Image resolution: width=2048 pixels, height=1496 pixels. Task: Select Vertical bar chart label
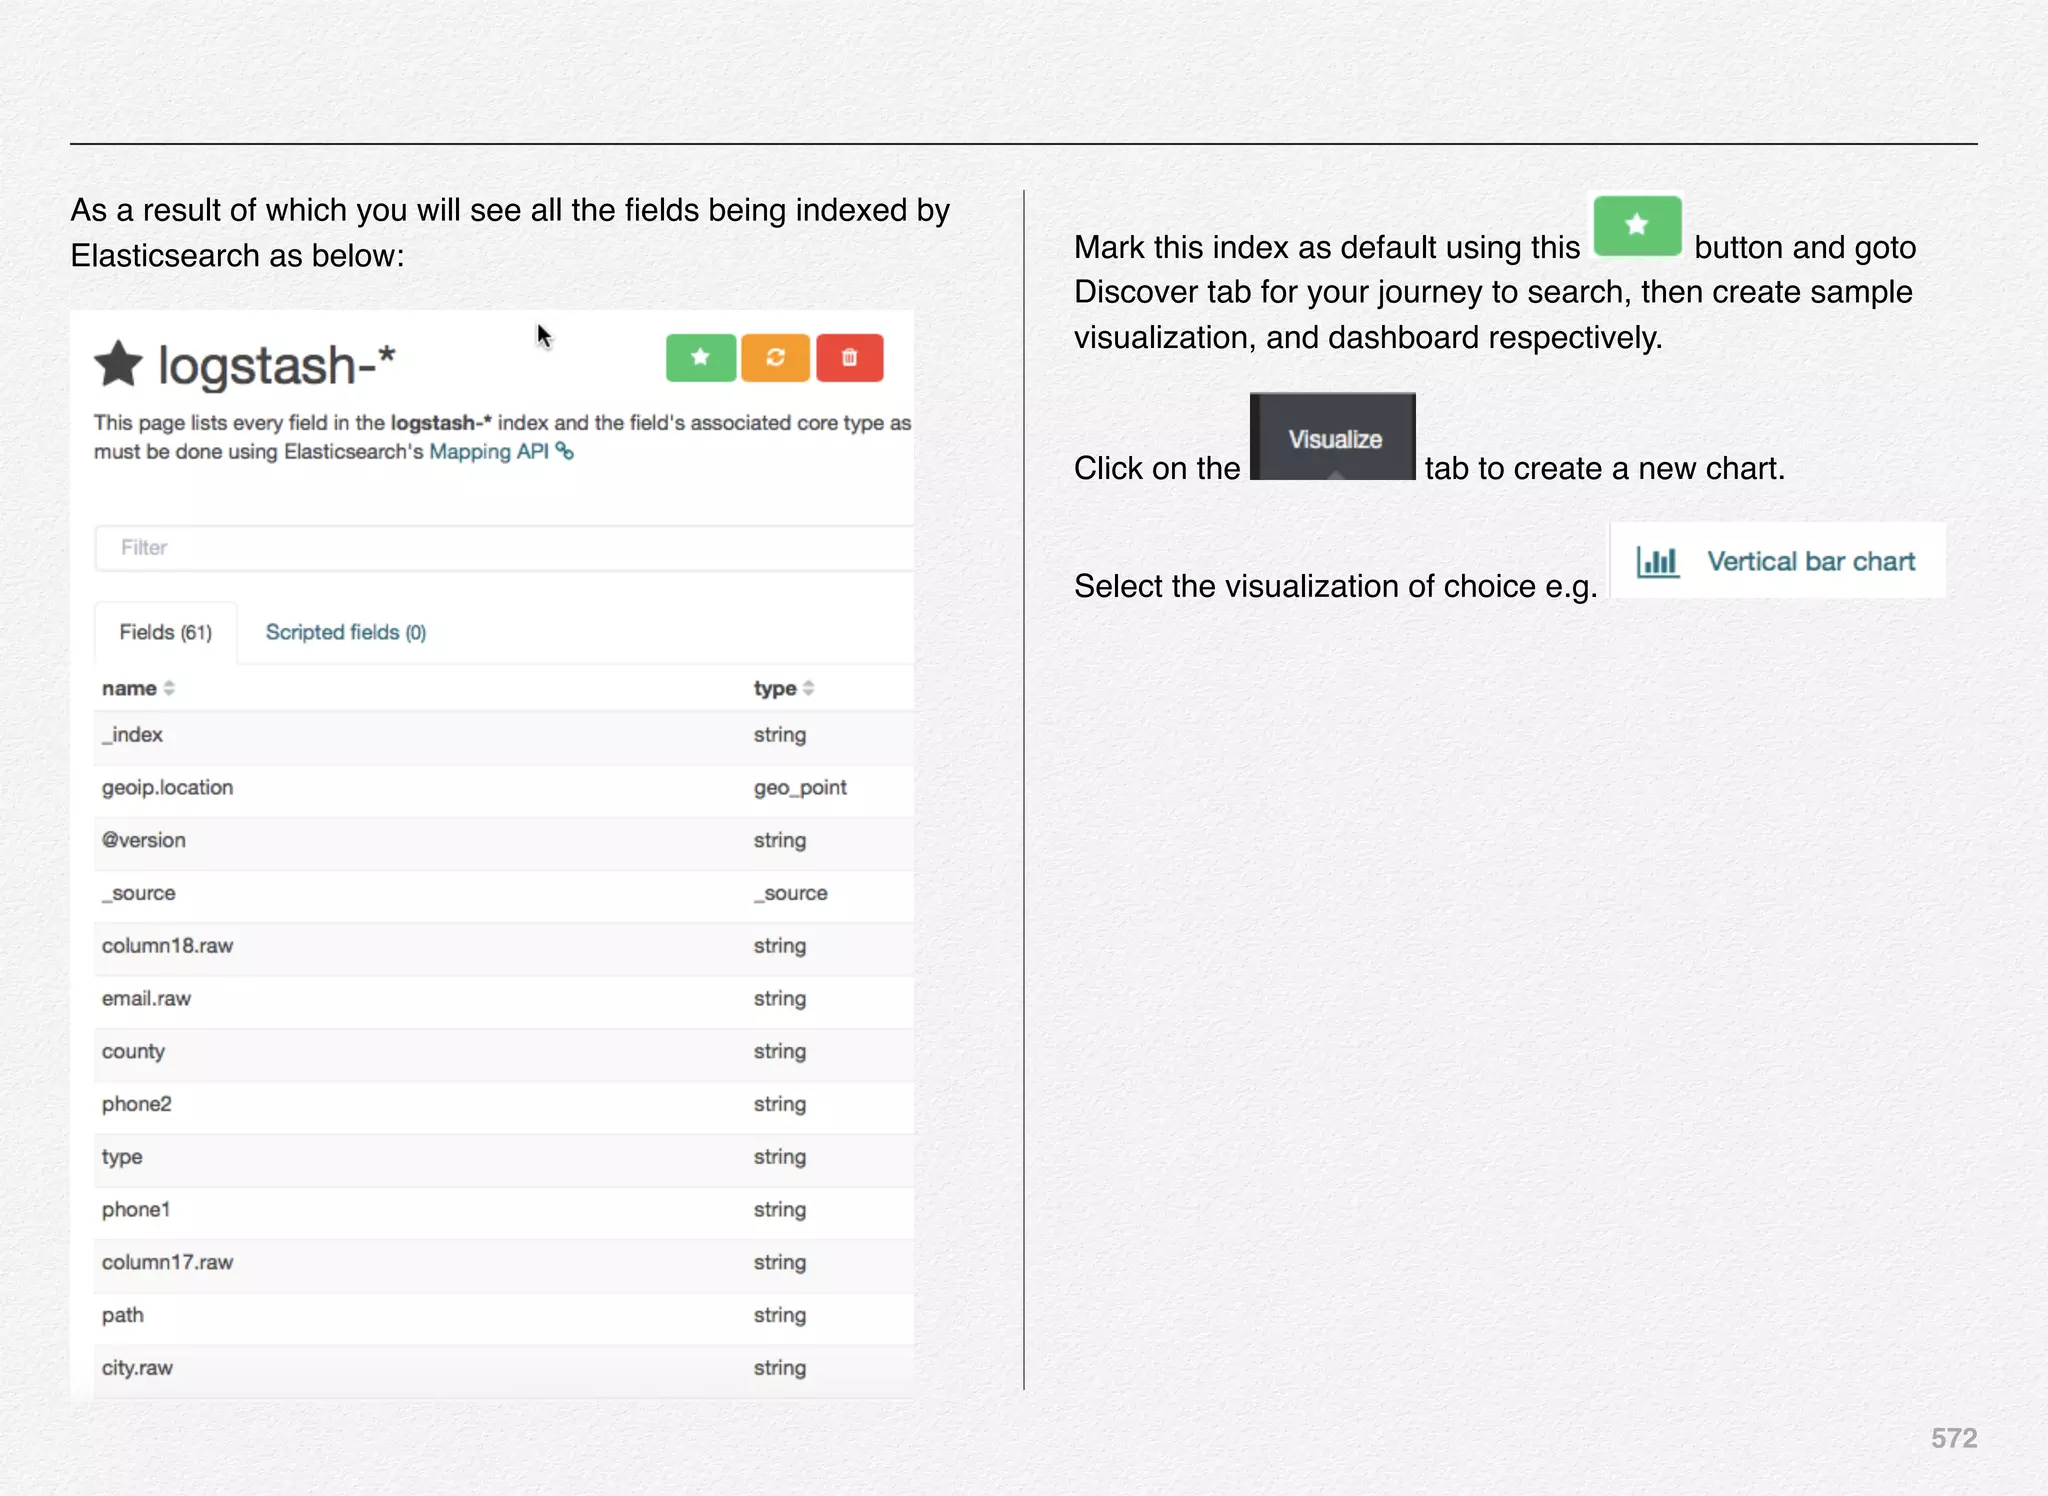(1811, 562)
